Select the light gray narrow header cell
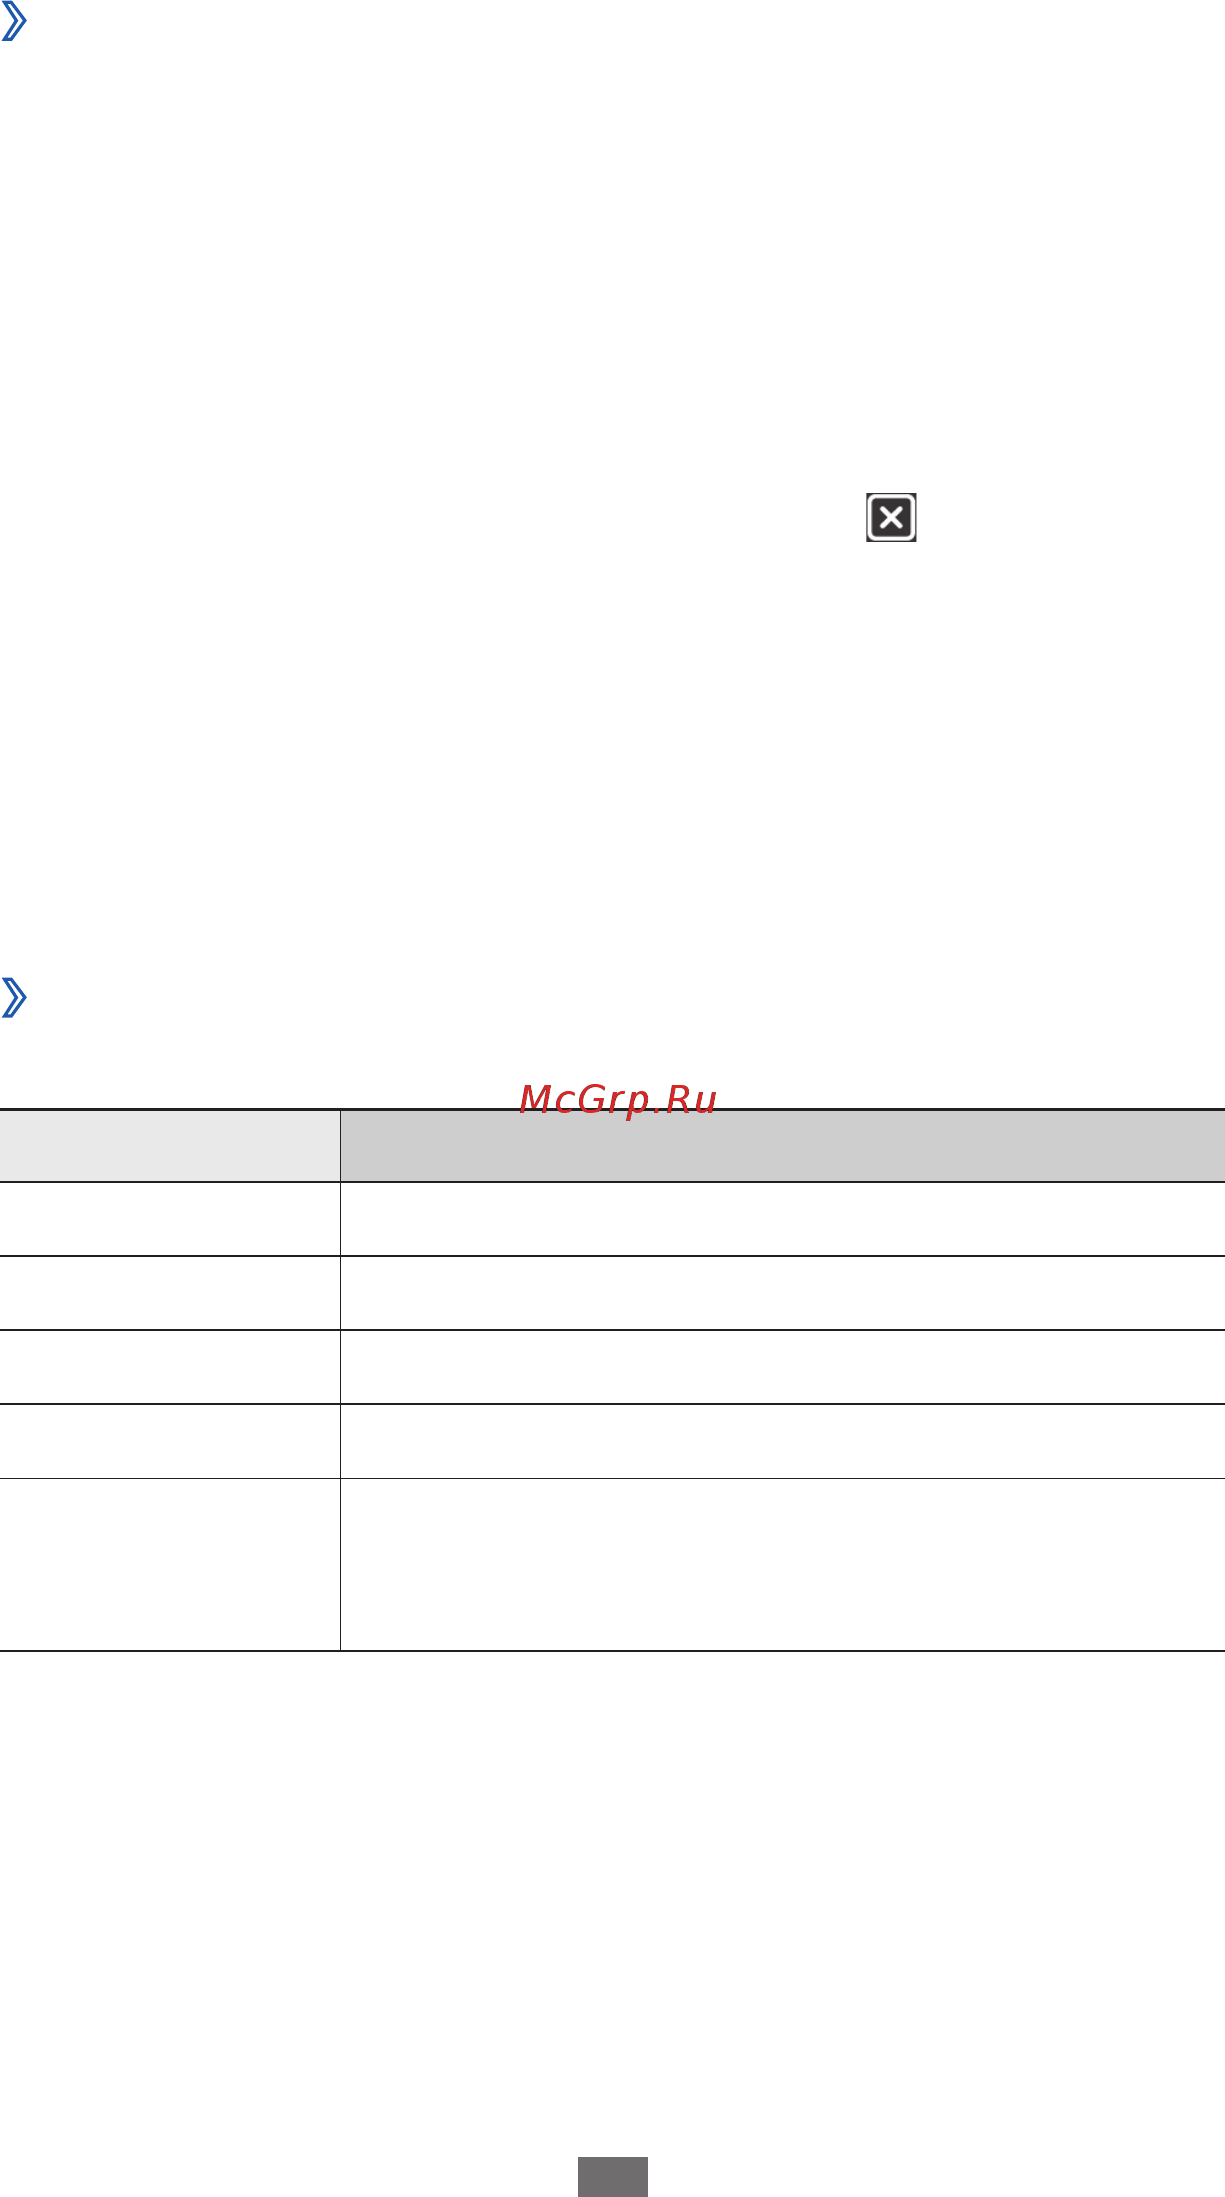The width and height of the screenshot is (1225, 2197). point(170,1146)
